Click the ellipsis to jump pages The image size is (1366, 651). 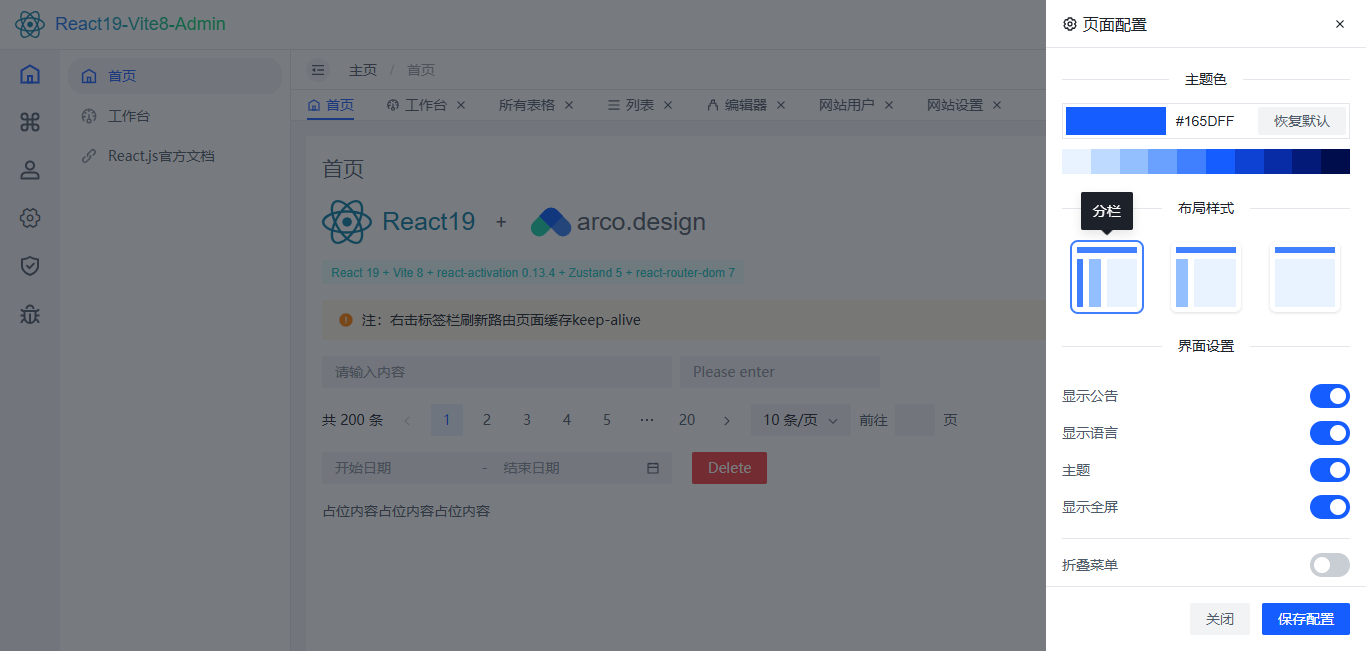pos(647,420)
